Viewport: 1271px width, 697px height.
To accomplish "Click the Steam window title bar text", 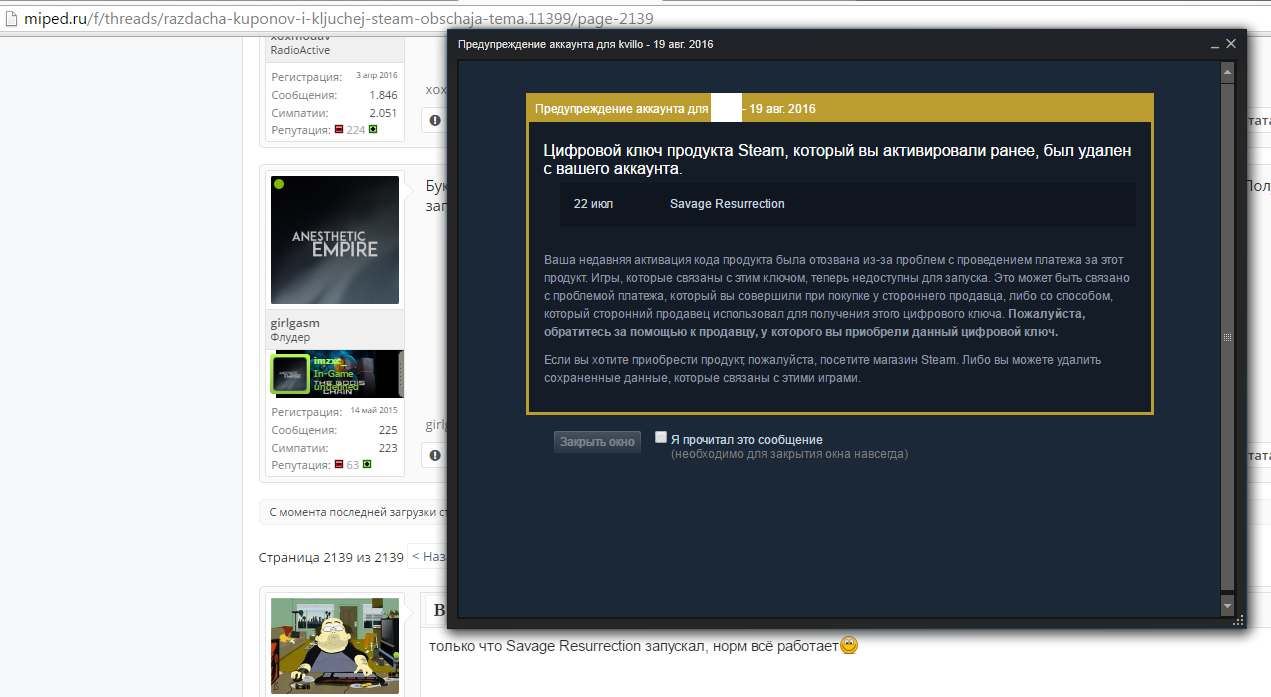I will point(585,45).
